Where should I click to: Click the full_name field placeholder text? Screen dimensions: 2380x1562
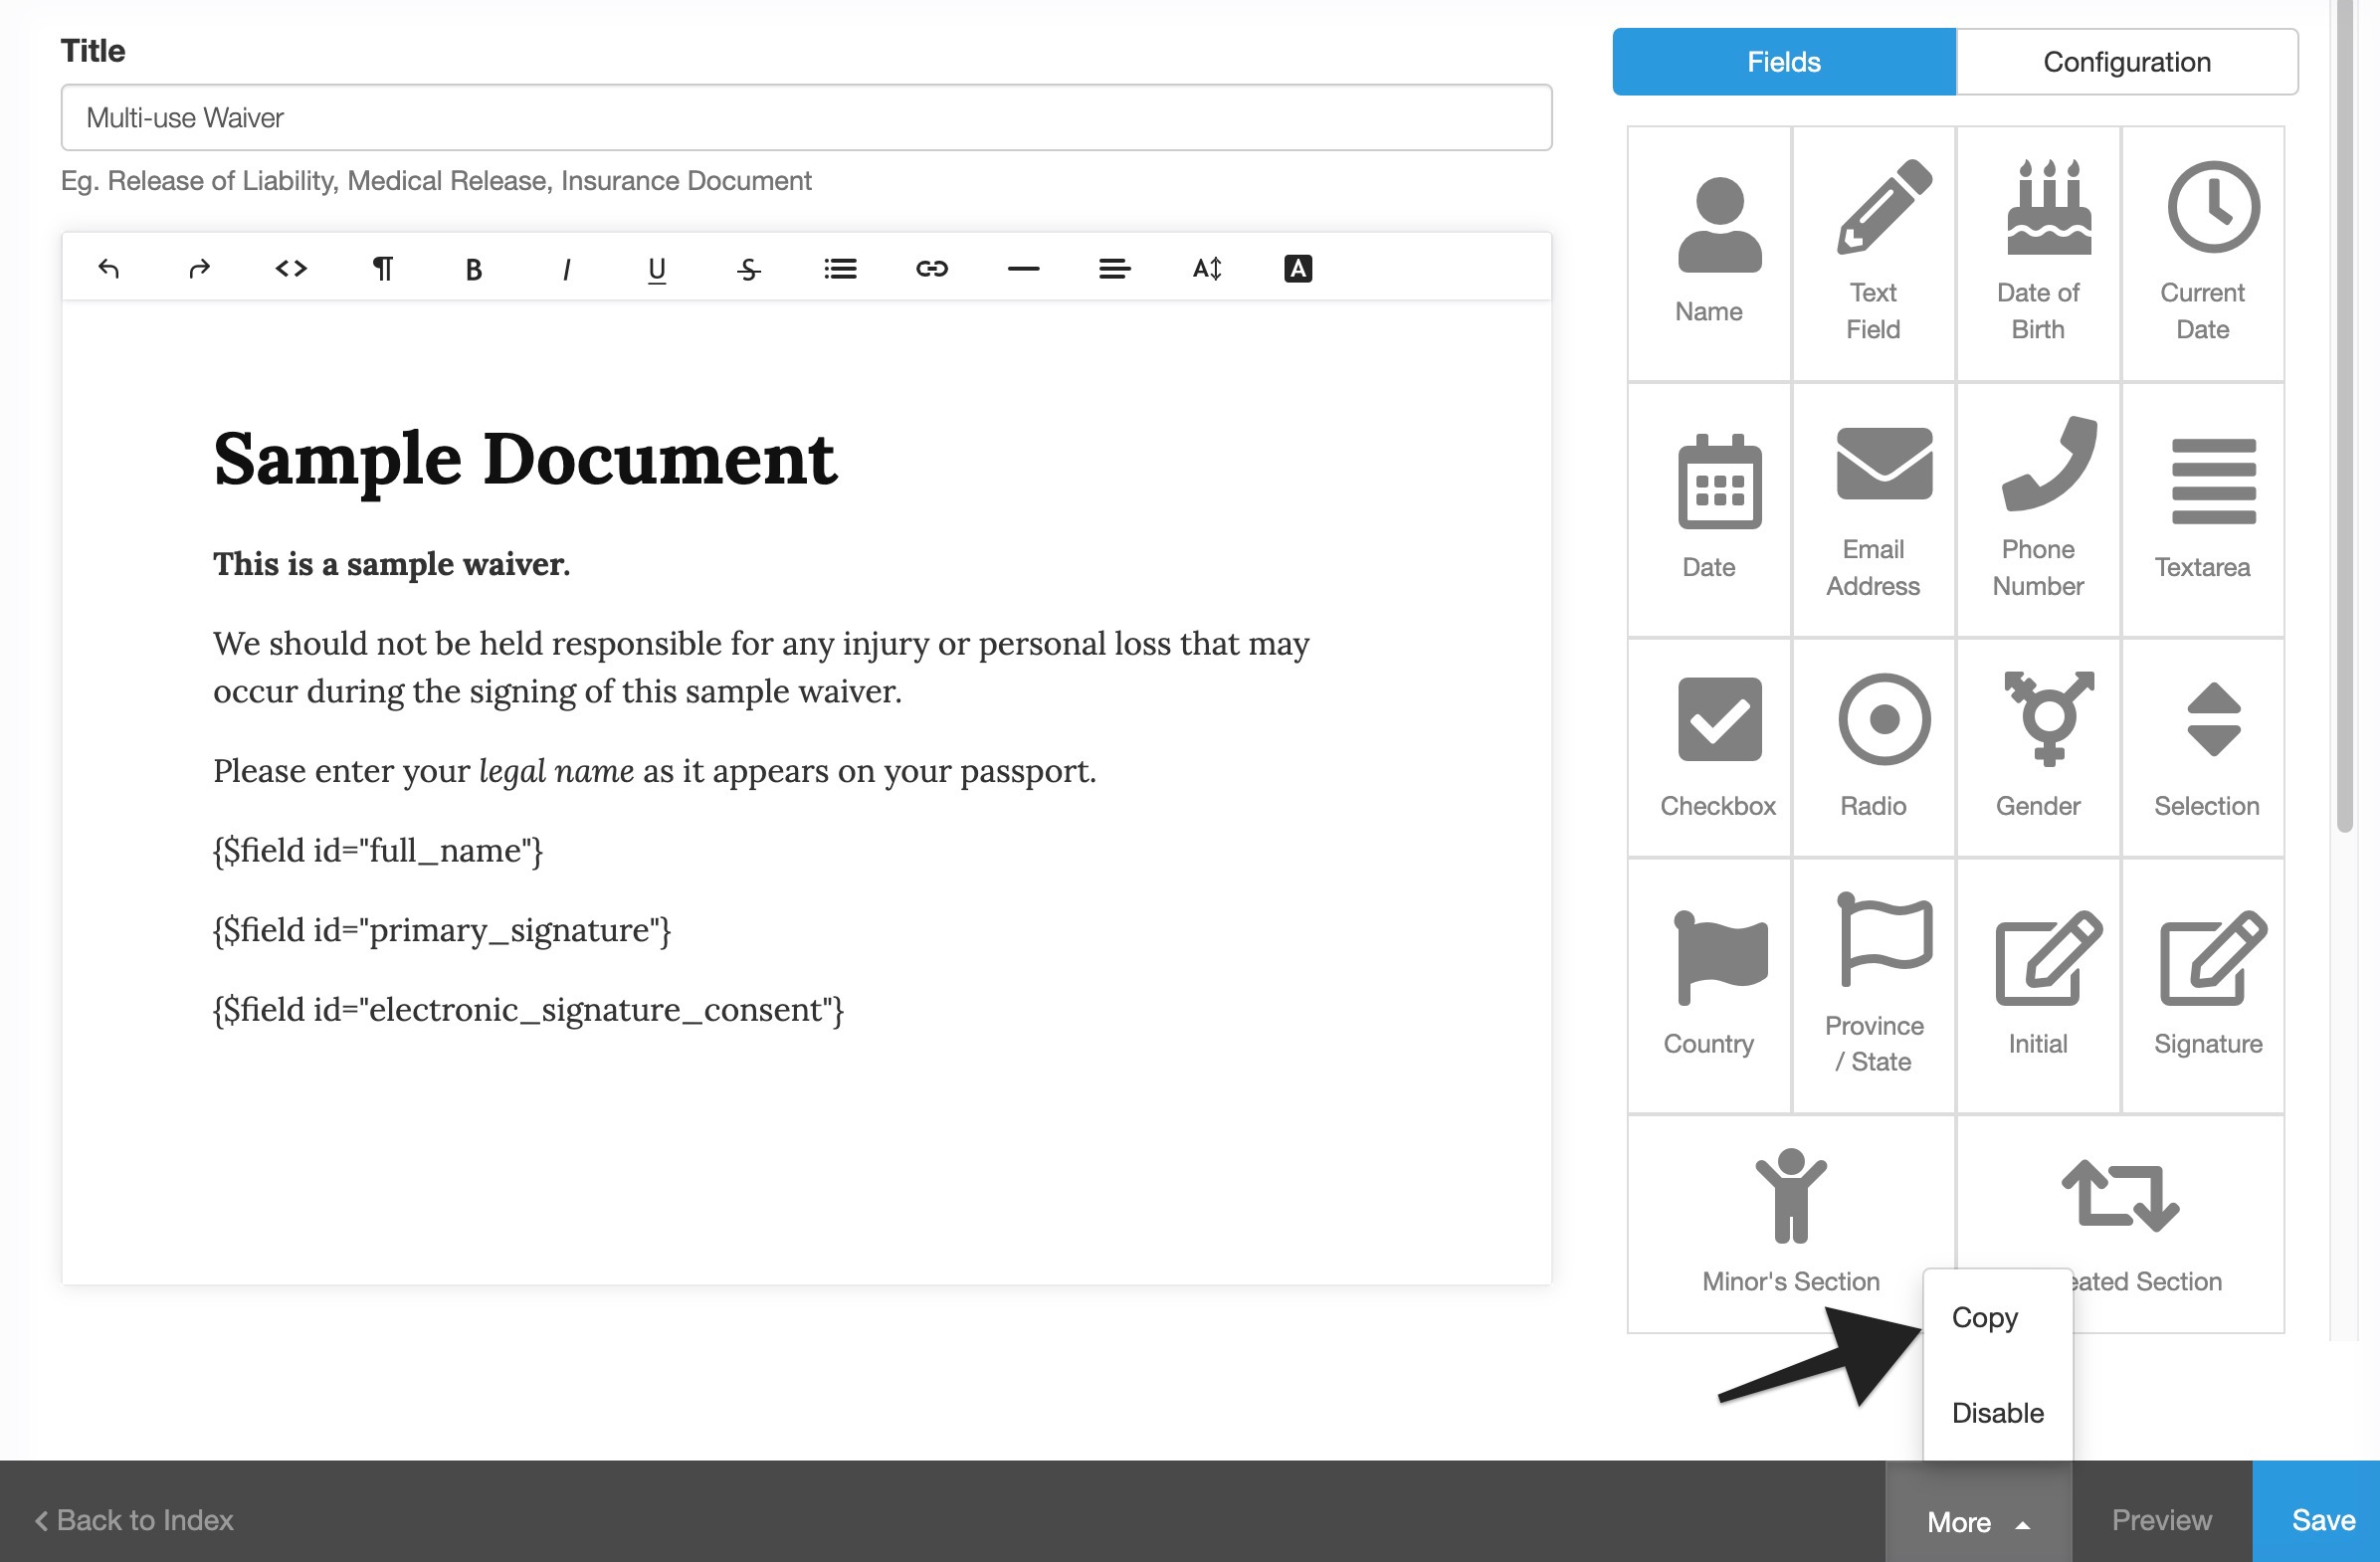tap(378, 850)
